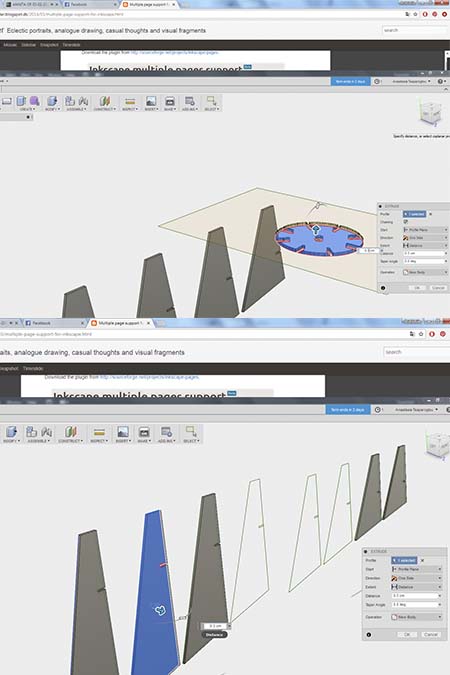Click the job status clock icon, upper Fusion window
Viewport: 450px width, 675px height.
click(377, 81)
